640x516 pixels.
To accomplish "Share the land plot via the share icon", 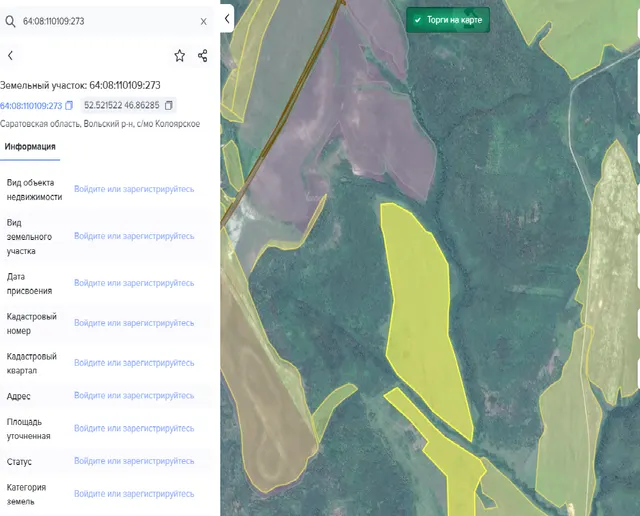I will [x=203, y=56].
